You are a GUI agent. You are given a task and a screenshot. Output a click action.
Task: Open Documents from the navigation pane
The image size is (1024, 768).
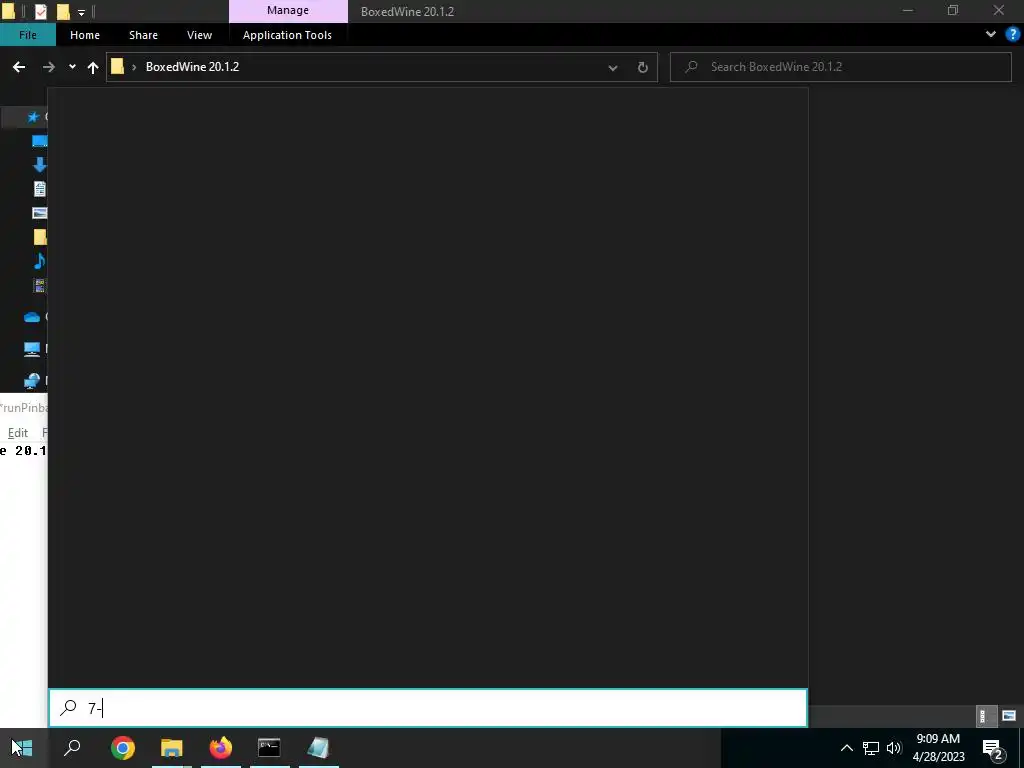point(40,189)
